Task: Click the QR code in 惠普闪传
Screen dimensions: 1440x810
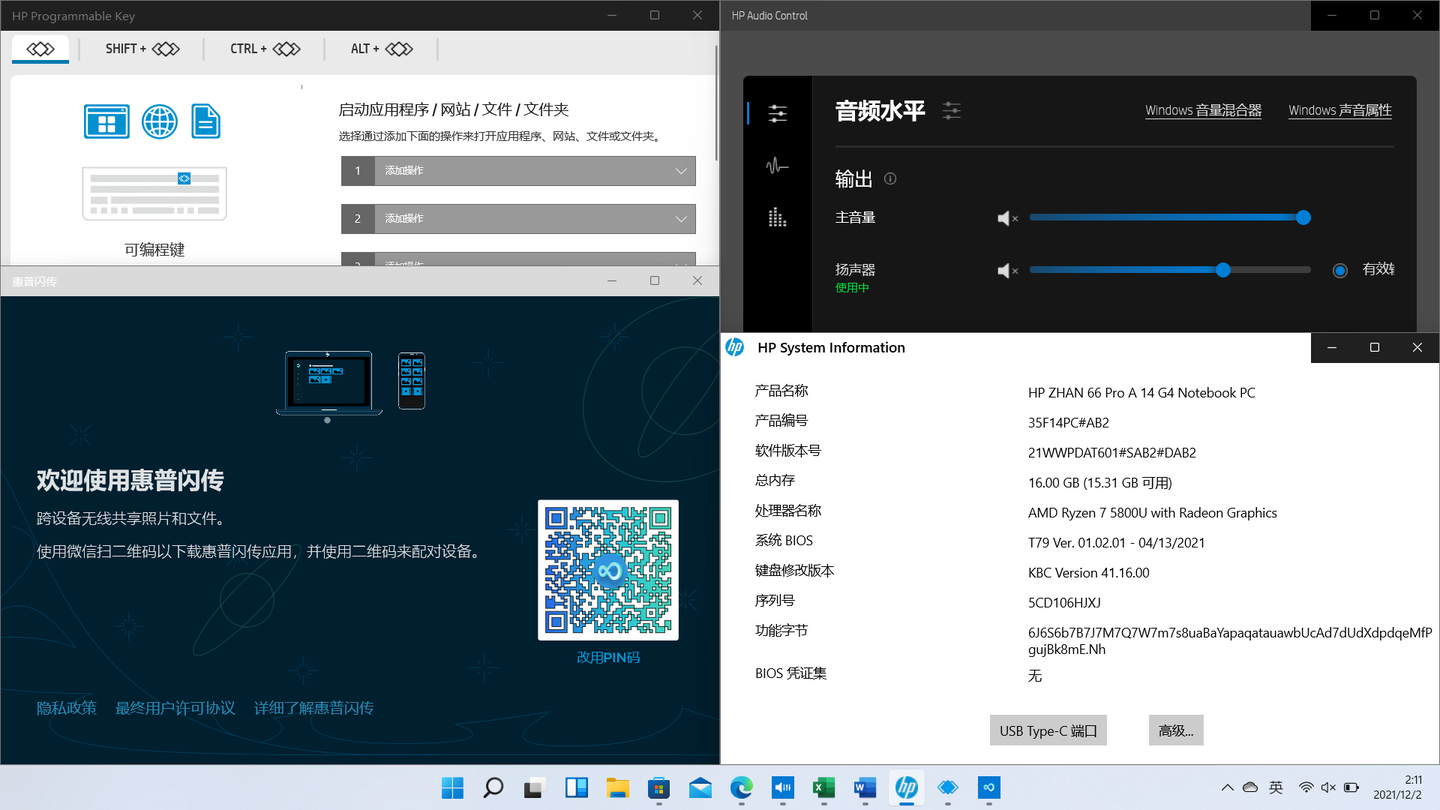Action: tap(608, 570)
